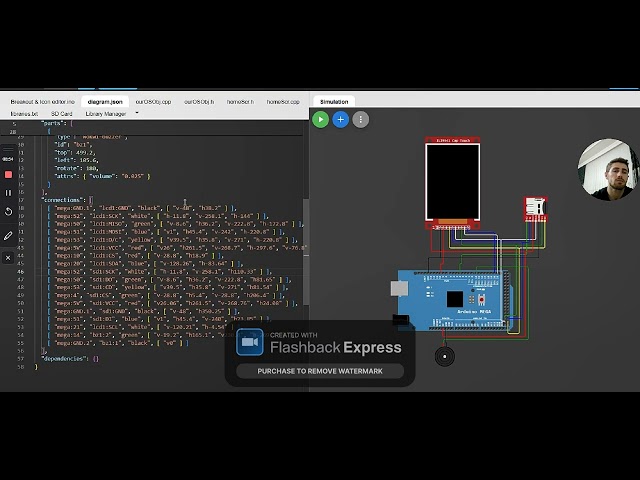Screen dimensions: 640x480
Task: Open the Breakout & Icon editor.ino tab
Action: coord(42,102)
